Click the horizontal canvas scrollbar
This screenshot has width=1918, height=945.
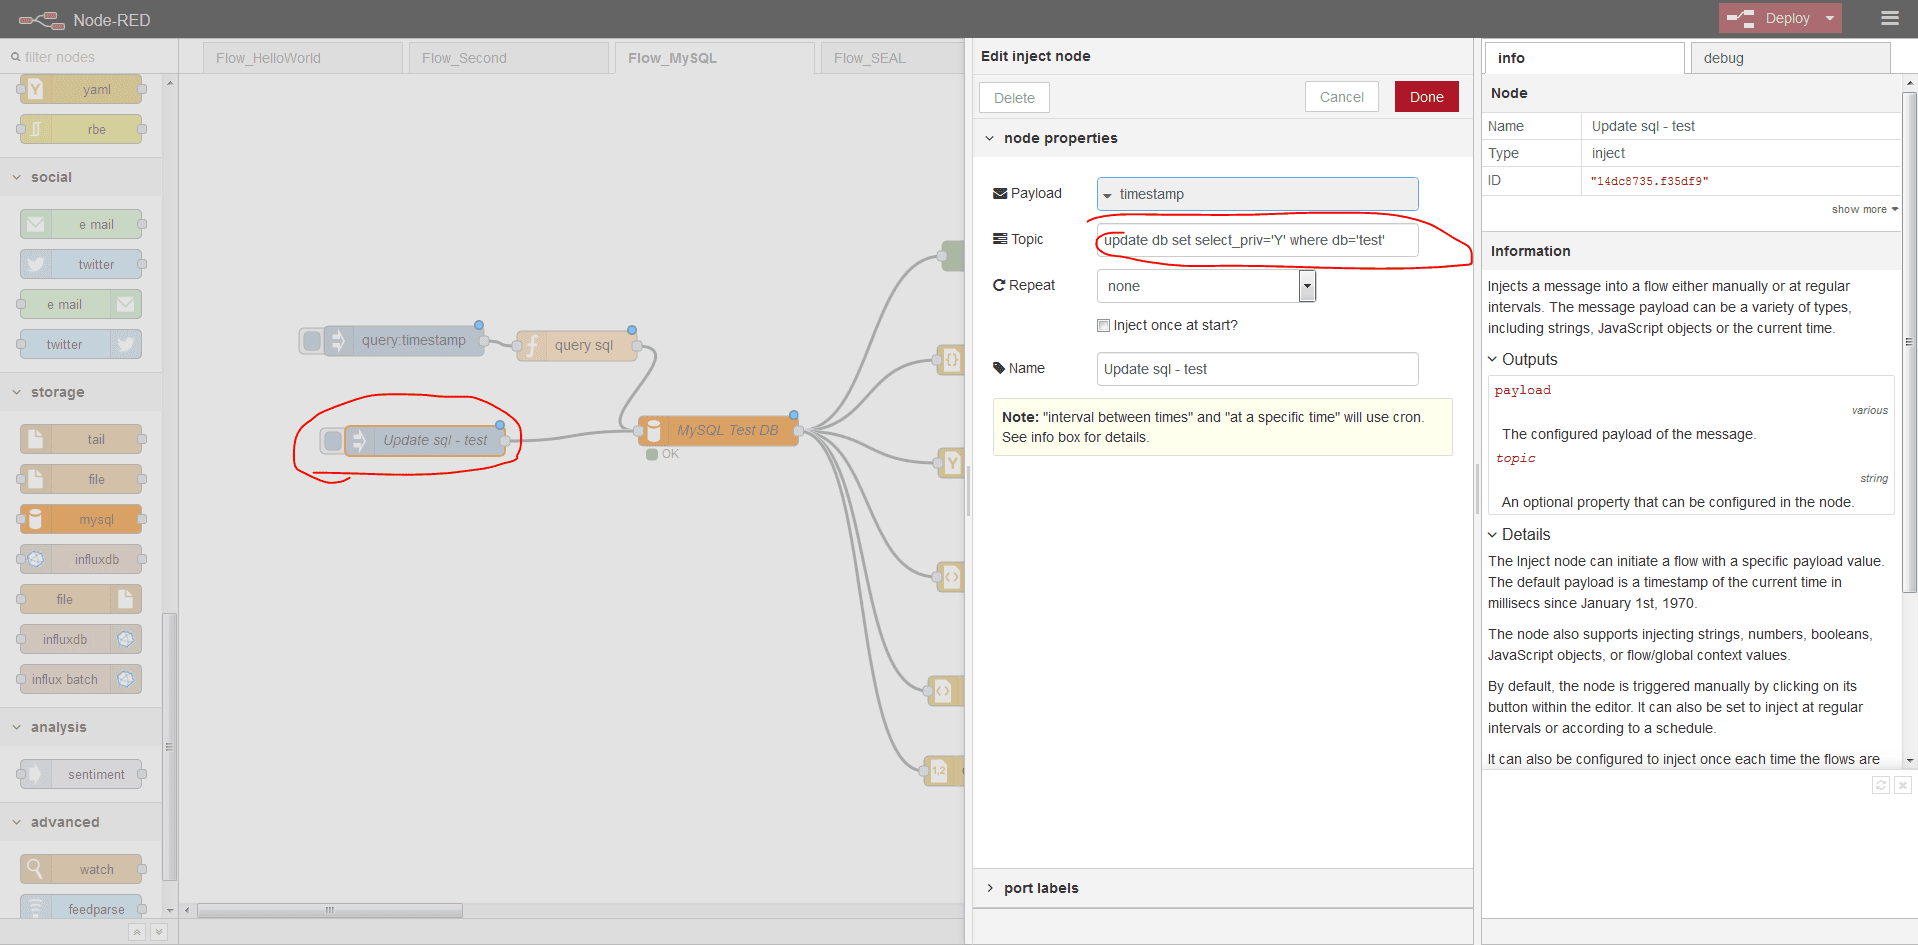(x=329, y=910)
